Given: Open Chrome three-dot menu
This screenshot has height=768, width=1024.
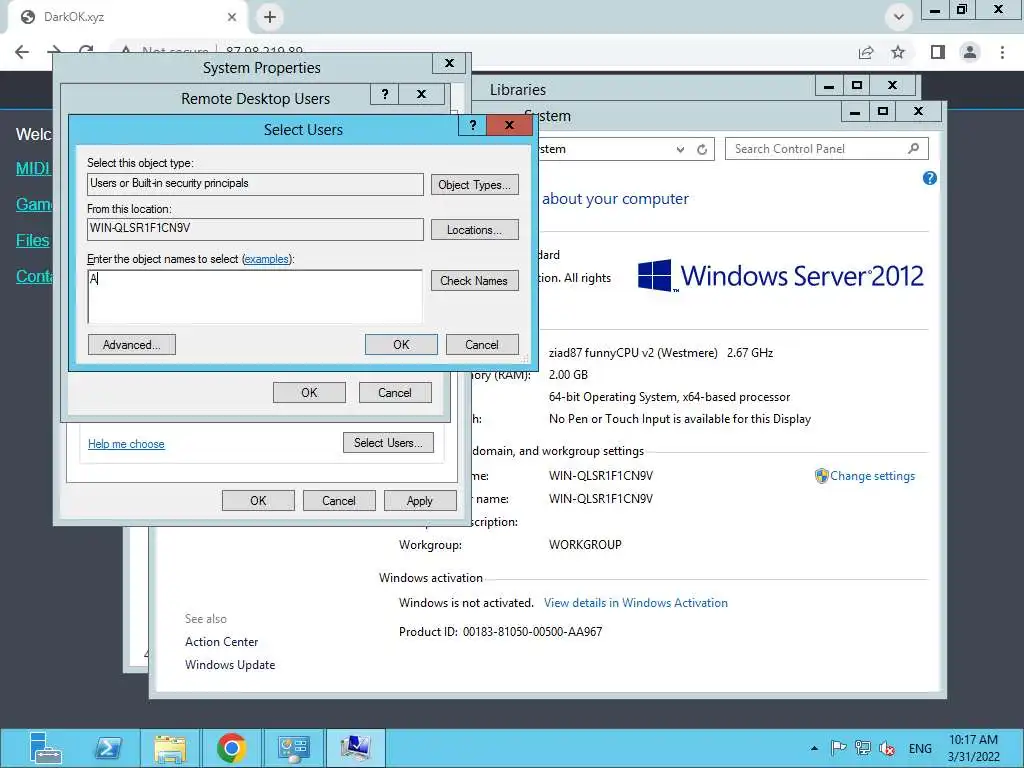Looking at the screenshot, I should point(1002,52).
